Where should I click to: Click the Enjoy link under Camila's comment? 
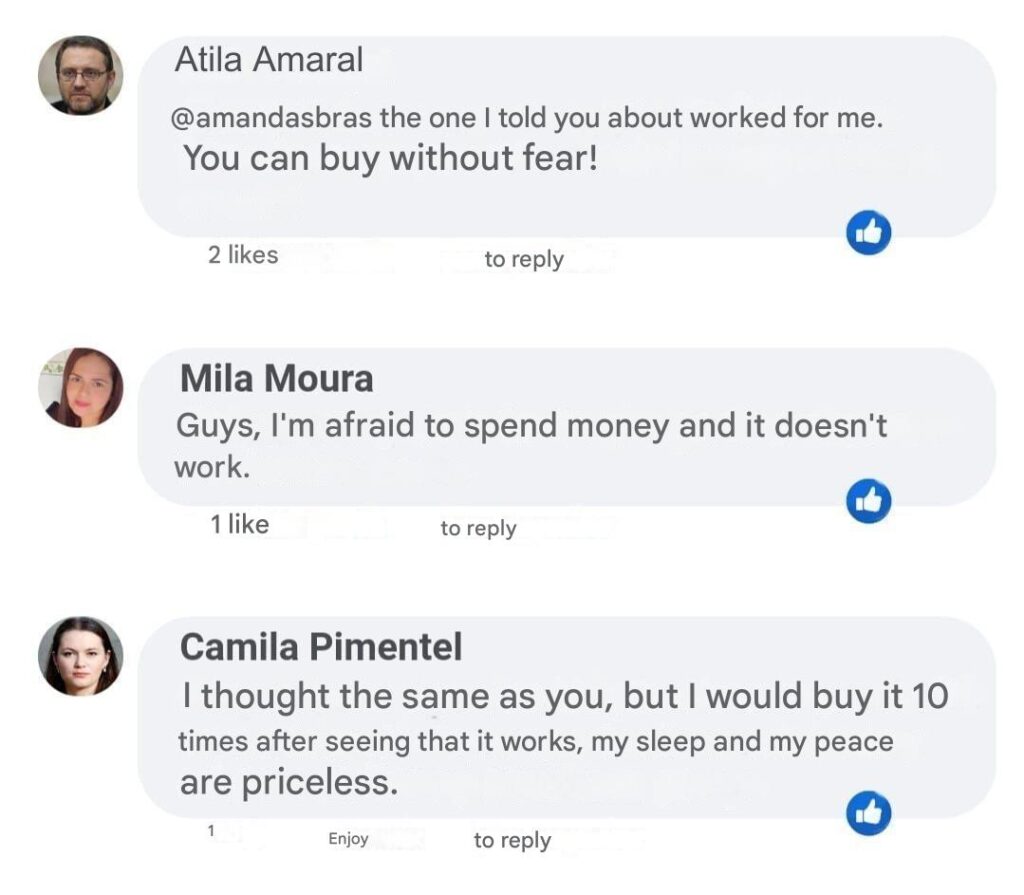pyautogui.click(x=348, y=839)
